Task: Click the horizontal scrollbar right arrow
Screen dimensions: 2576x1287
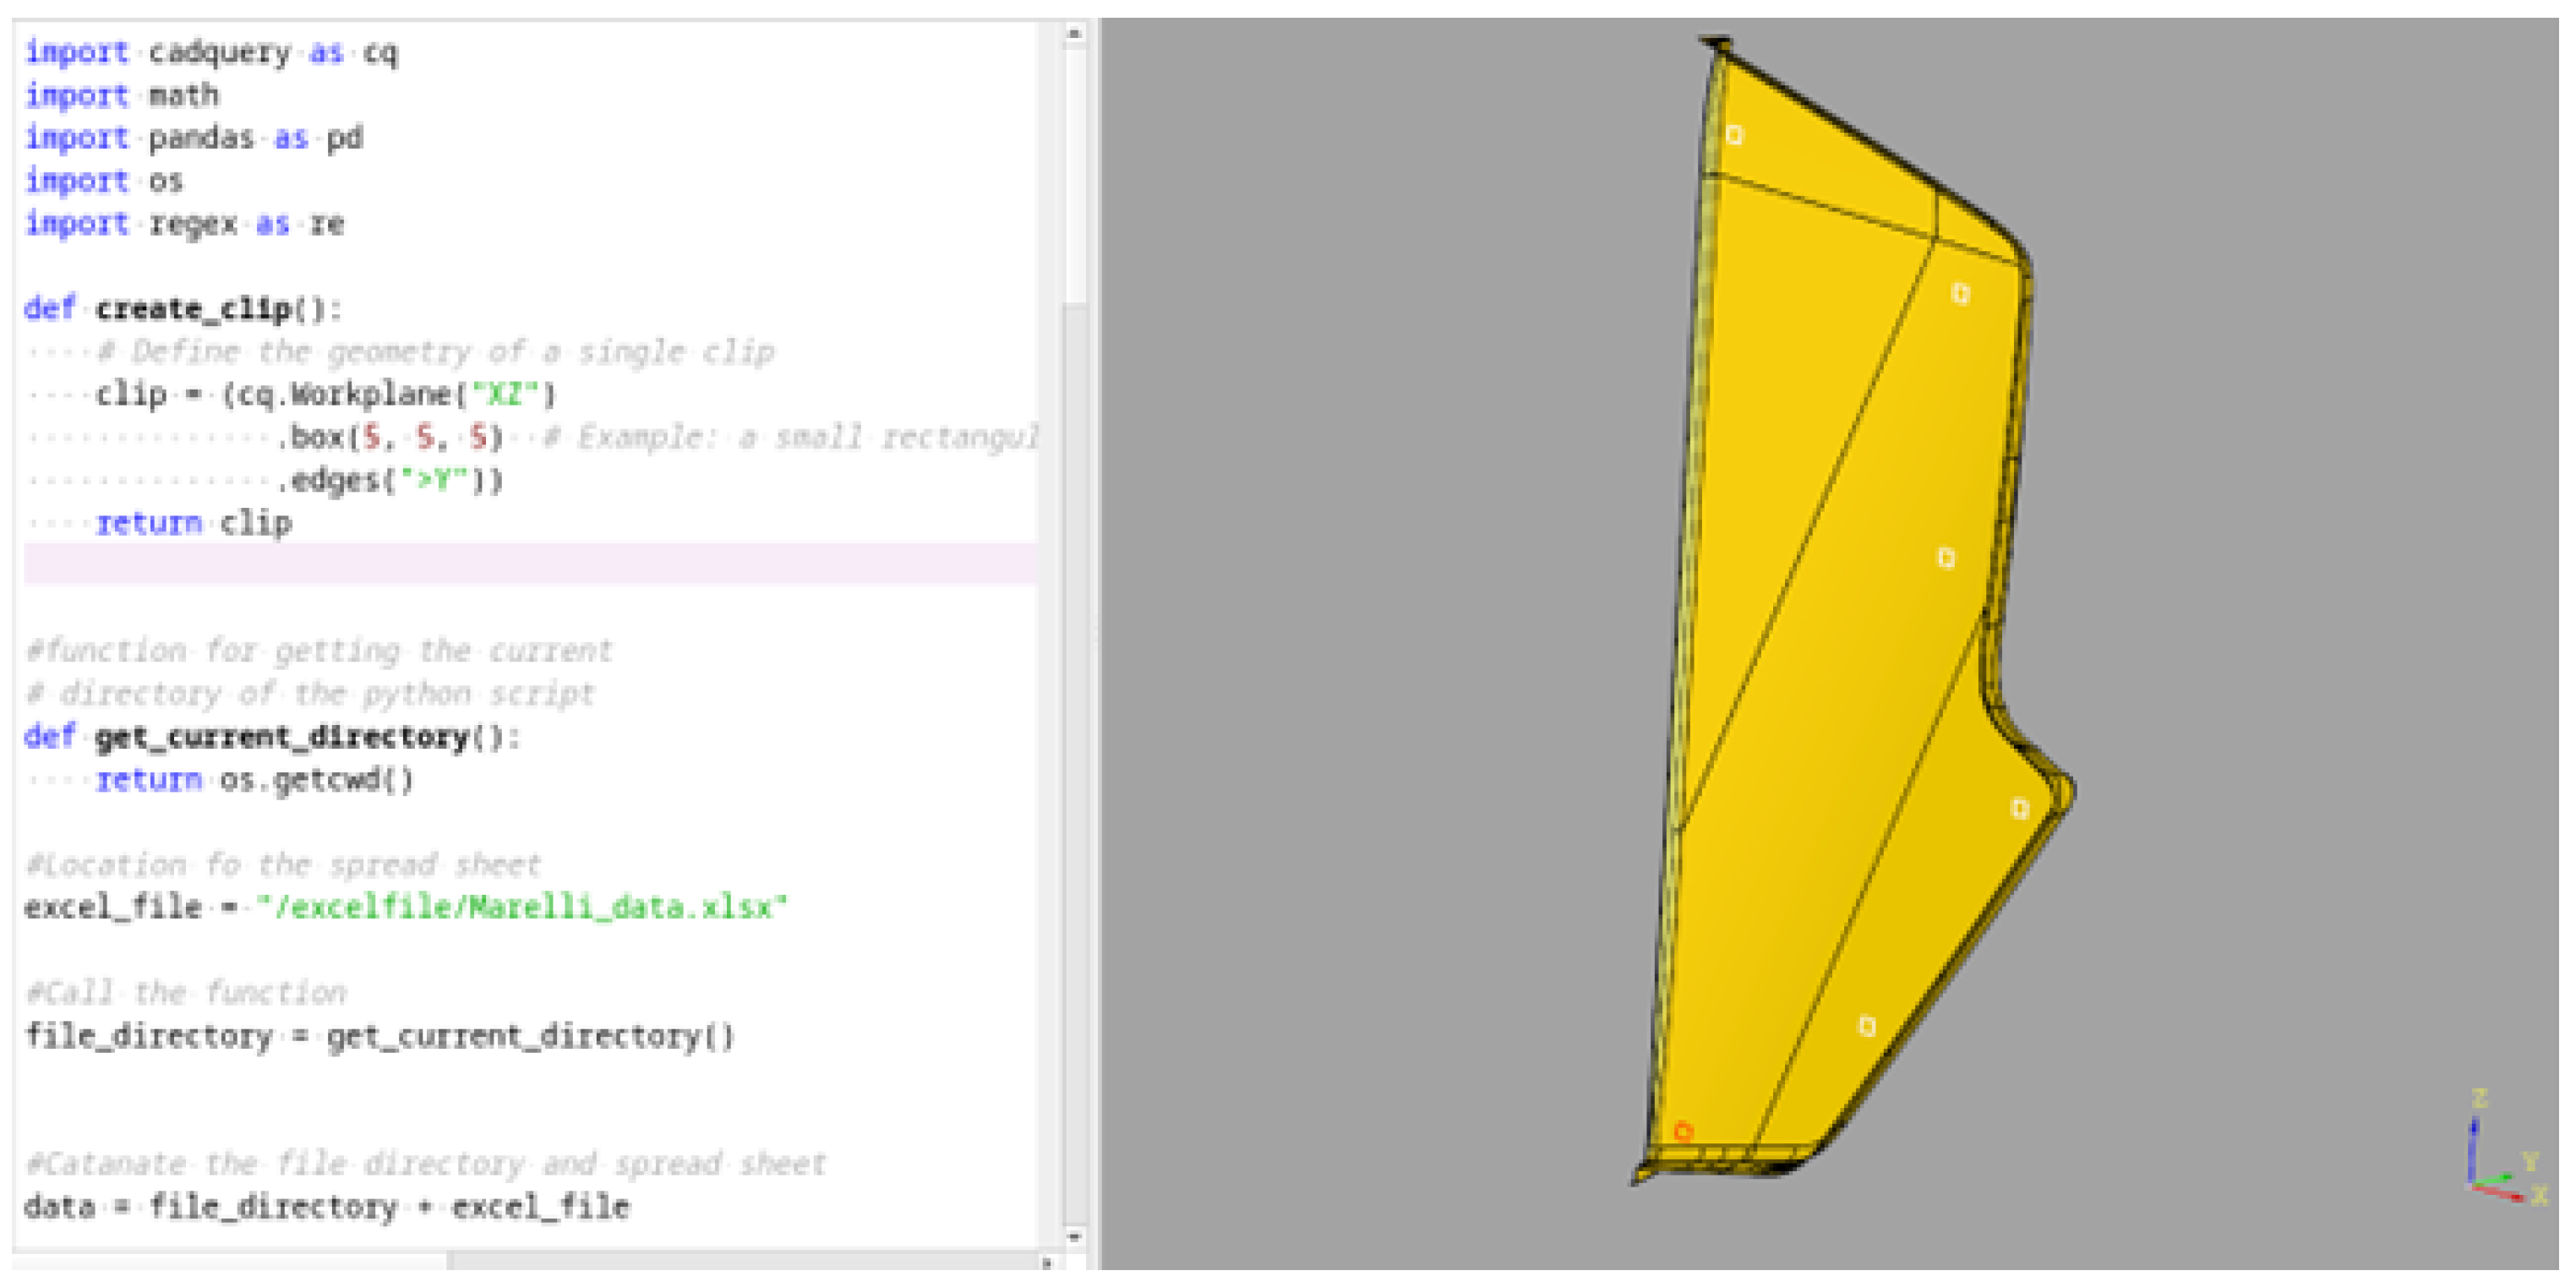Action: click(x=1046, y=1263)
